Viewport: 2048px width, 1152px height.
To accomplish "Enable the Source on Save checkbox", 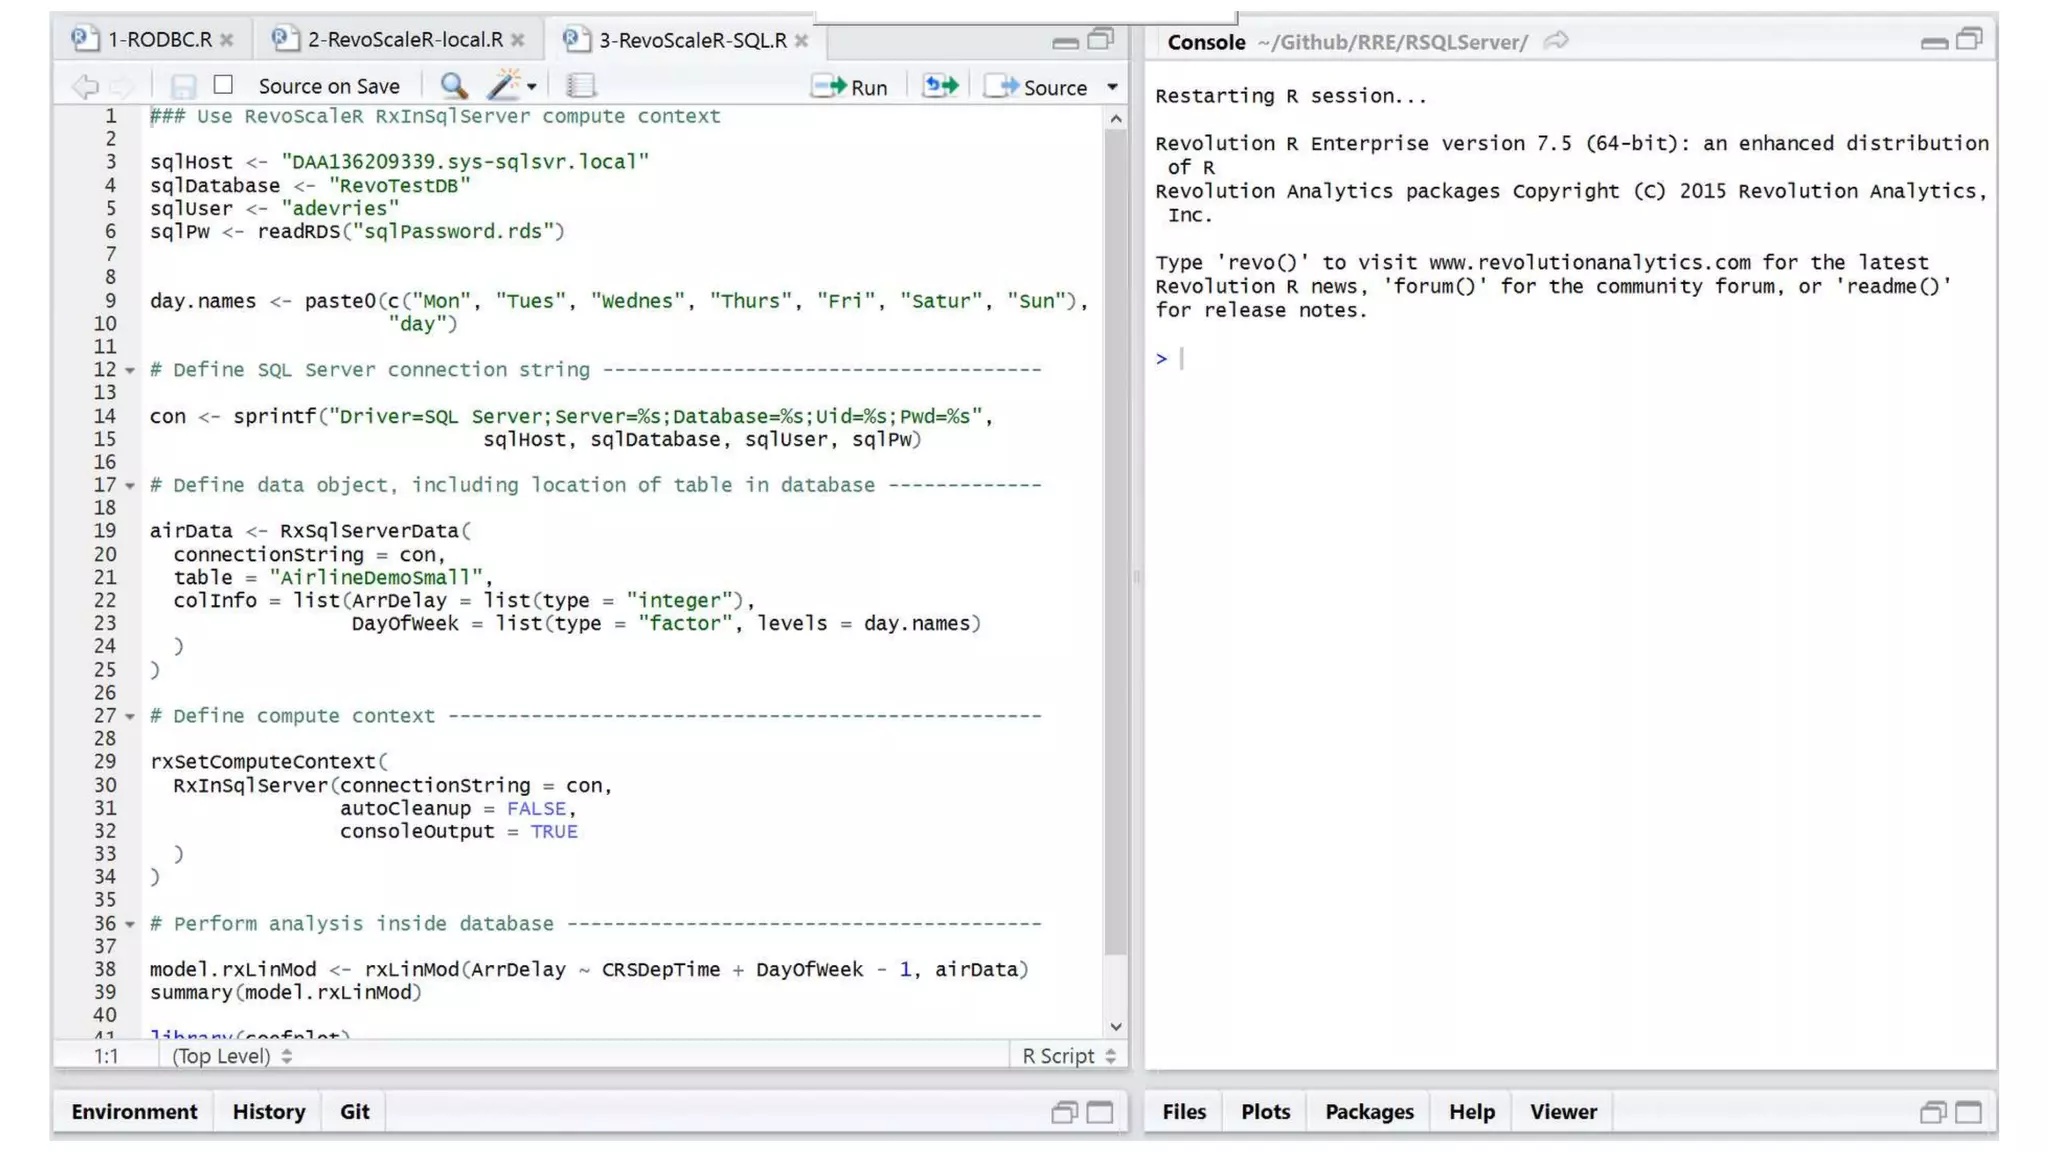I will point(223,85).
